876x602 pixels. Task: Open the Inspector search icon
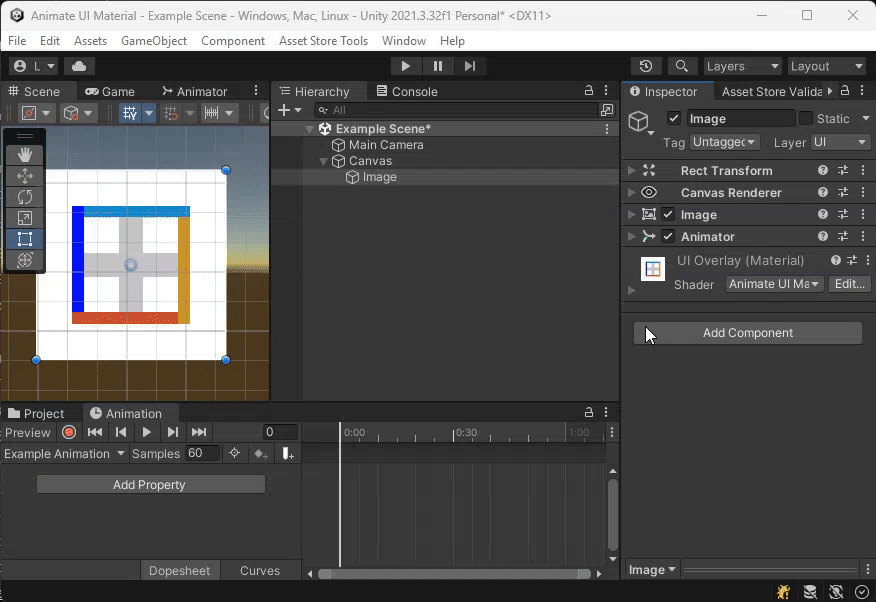pos(681,66)
